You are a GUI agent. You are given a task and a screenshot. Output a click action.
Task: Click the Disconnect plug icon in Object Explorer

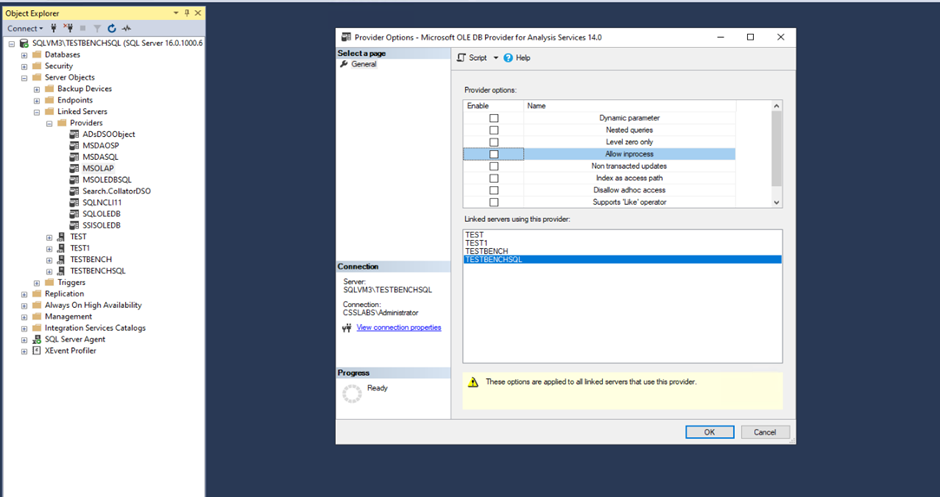(68, 28)
